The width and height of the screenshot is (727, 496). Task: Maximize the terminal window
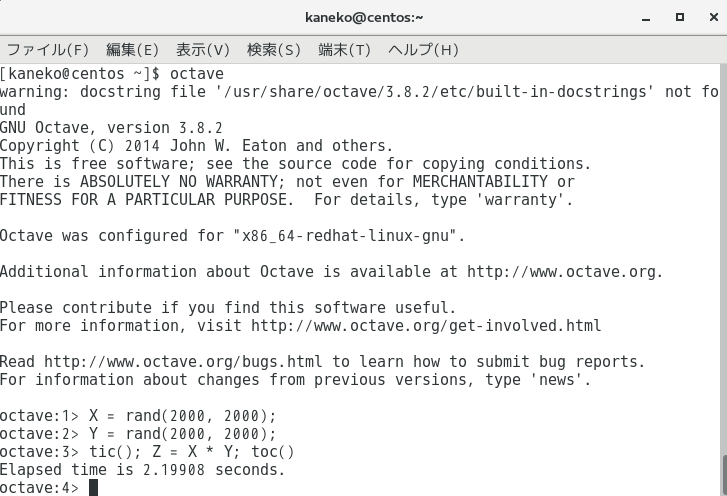click(x=680, y=17)
